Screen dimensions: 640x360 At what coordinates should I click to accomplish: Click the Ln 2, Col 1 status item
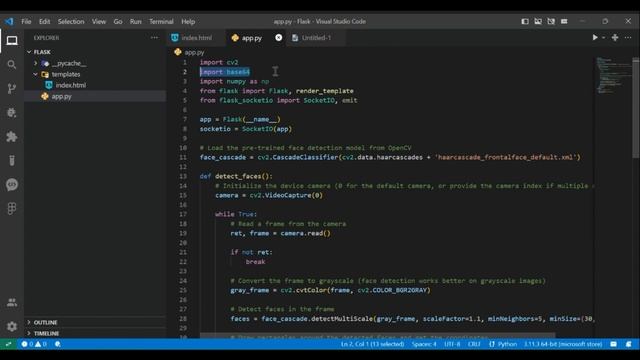point(372,344)
